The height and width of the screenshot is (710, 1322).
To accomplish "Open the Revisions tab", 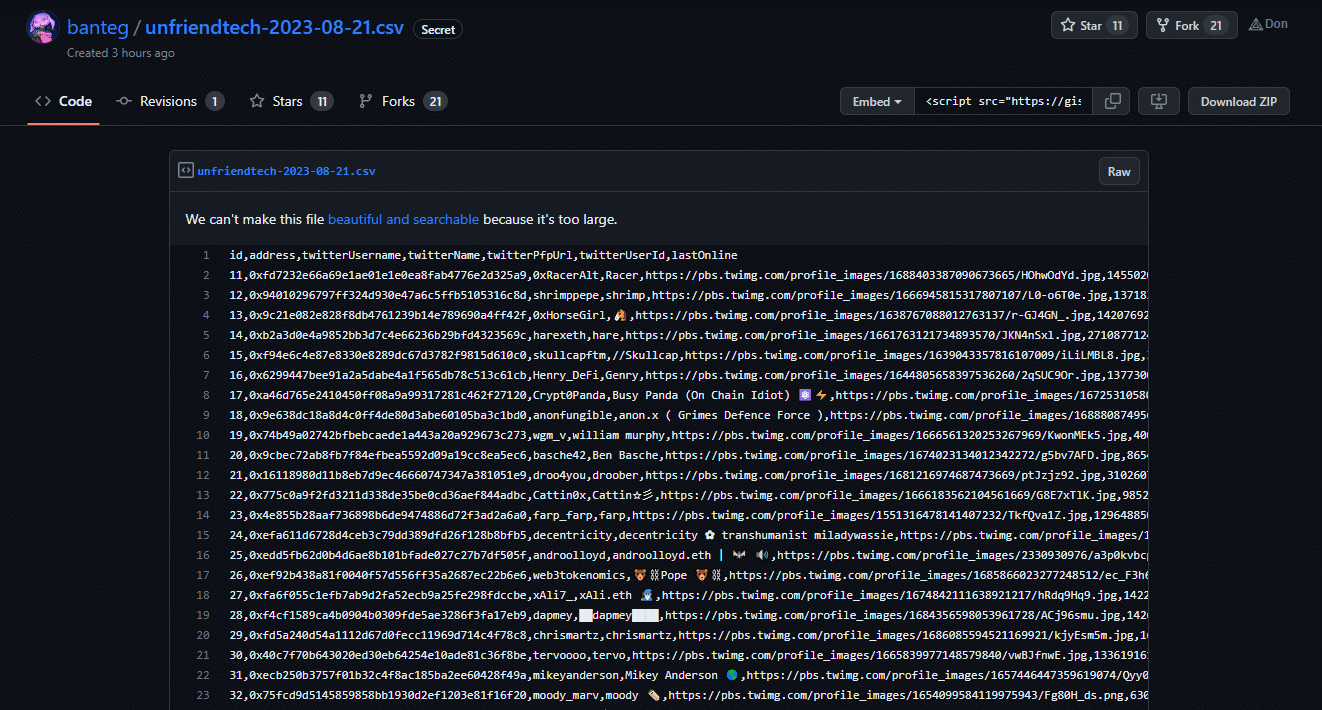I will 169,101.
